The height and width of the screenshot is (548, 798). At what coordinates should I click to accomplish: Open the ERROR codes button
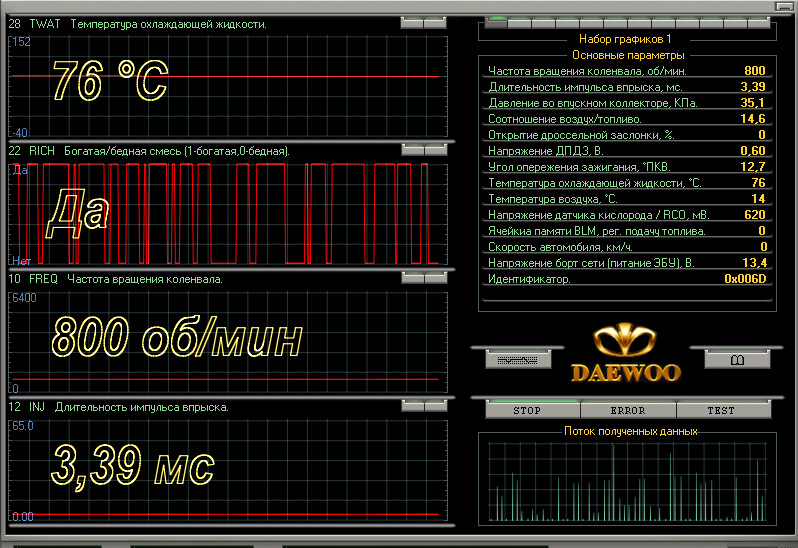[x=628, y=410]
